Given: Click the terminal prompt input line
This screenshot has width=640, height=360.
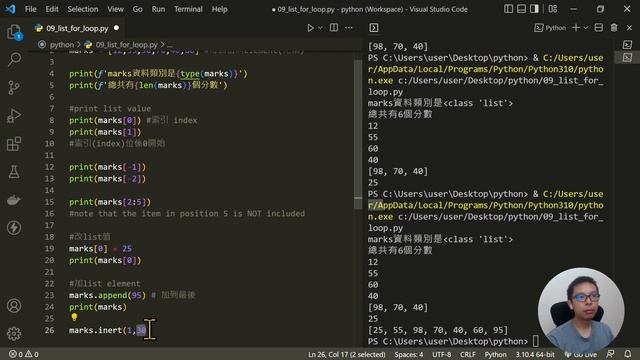Looking at the screenshot, I should (x=453, y=341).
